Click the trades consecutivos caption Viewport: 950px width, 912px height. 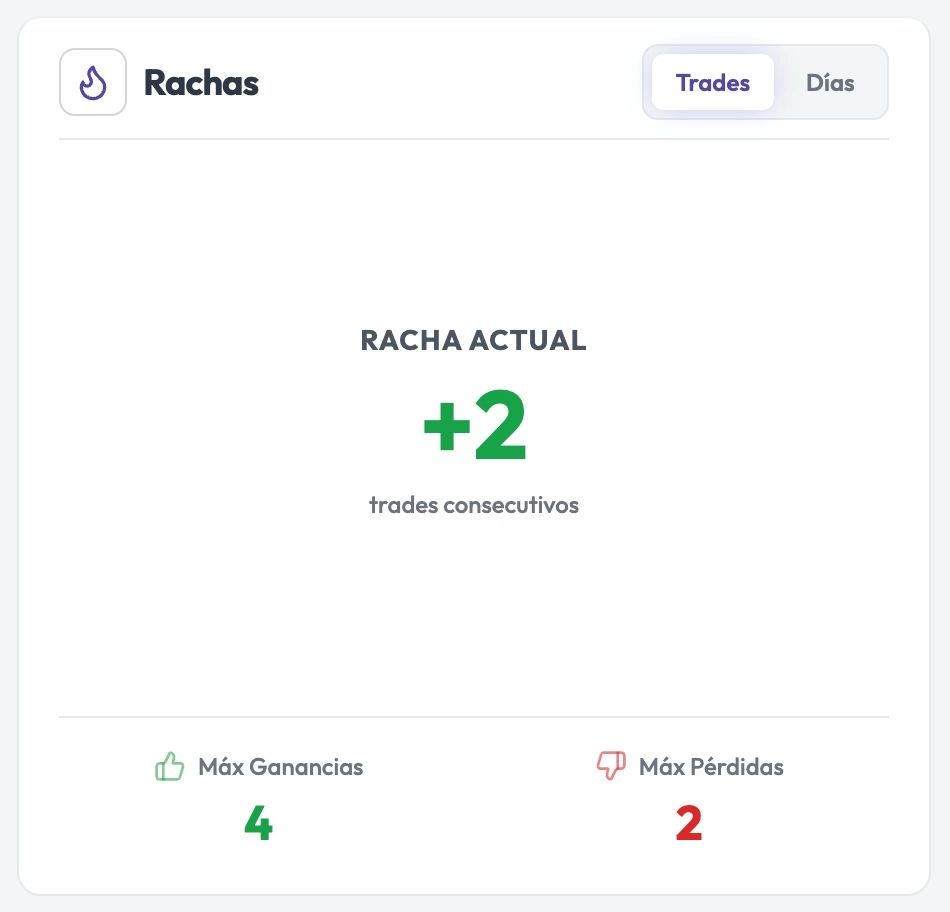474,505
